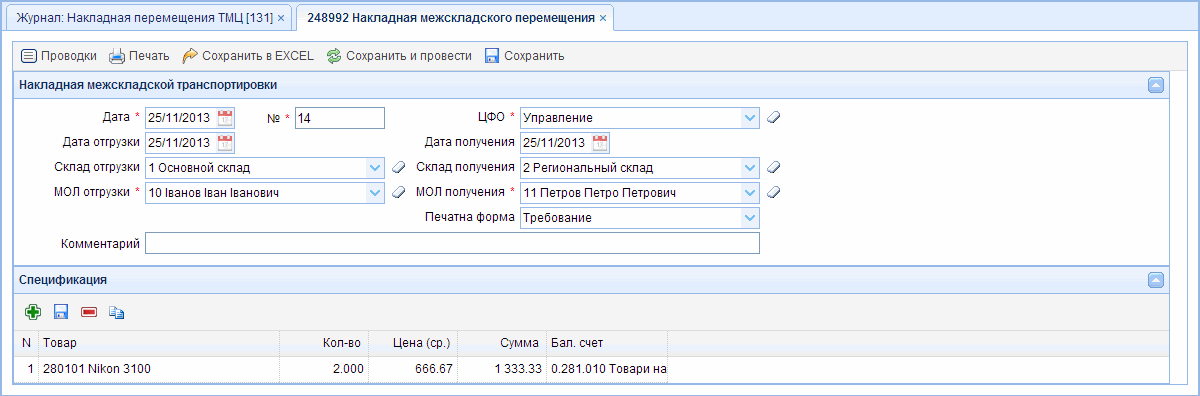Image resolution: width=1200 pixels, height=396 pixels.
Task: Click Сохранить и провести
Action: coord(399,56)
